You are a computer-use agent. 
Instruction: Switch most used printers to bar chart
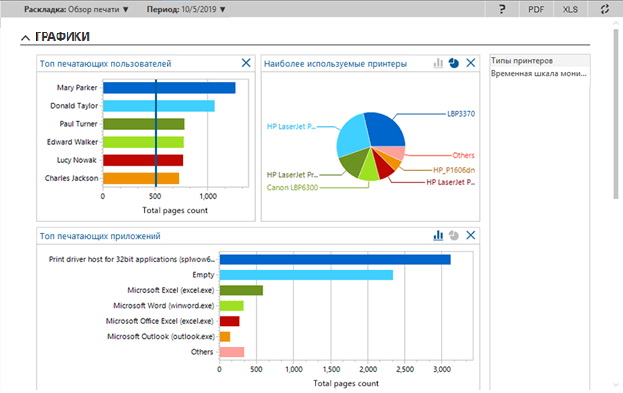(438, 63)
